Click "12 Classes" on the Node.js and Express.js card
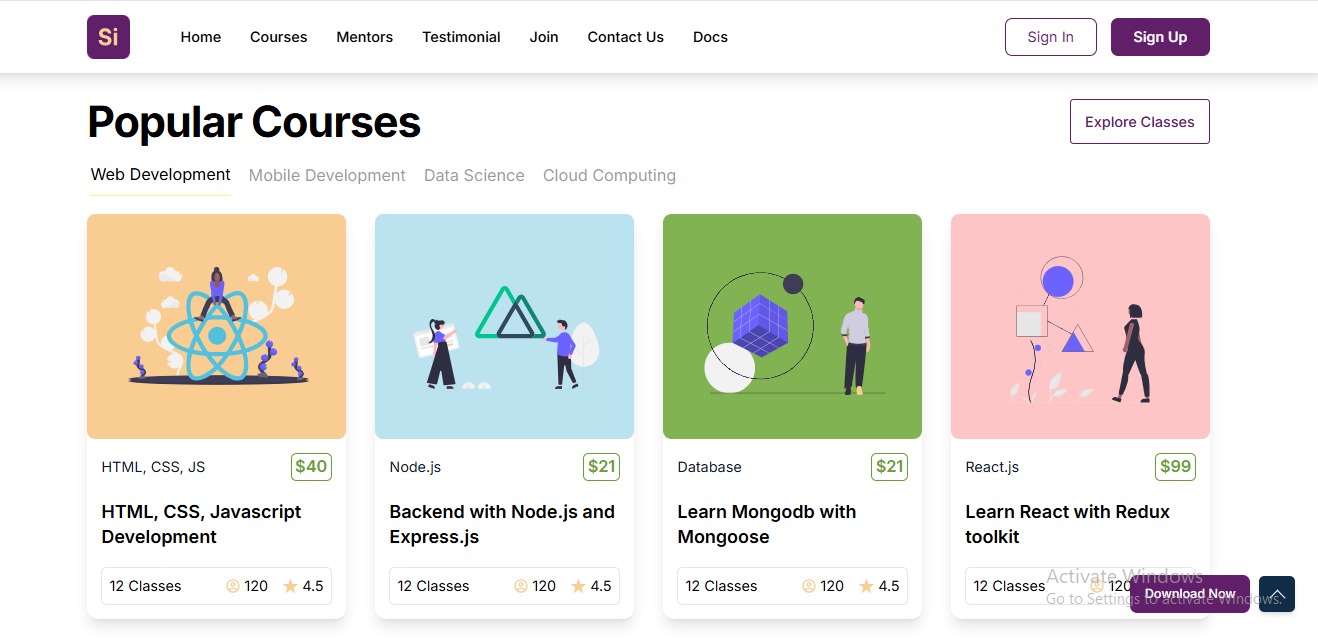 point(434,586)
